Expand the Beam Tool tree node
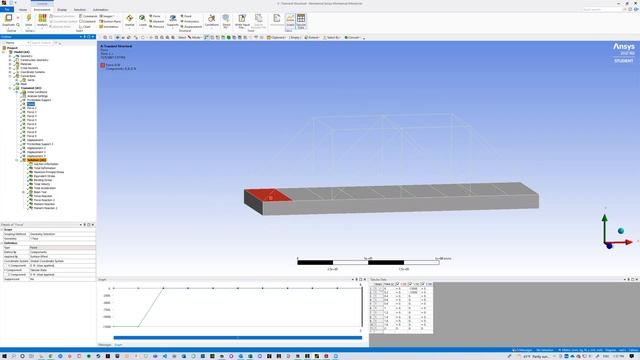Screen dimensions: 640x360 point(23,192)
